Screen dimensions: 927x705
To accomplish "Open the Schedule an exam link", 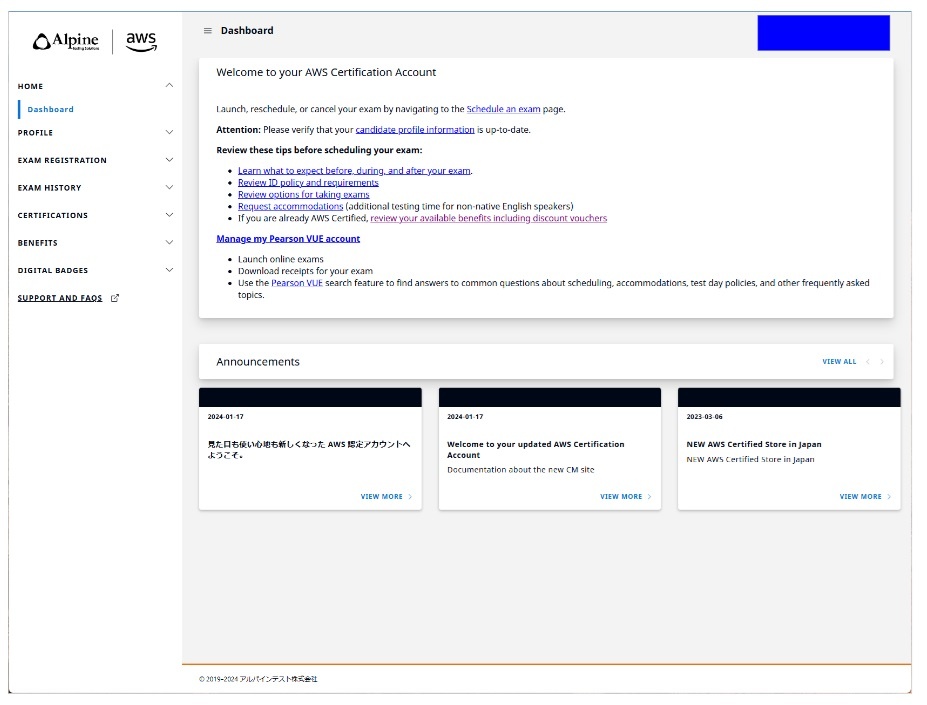I will (503, 109).
